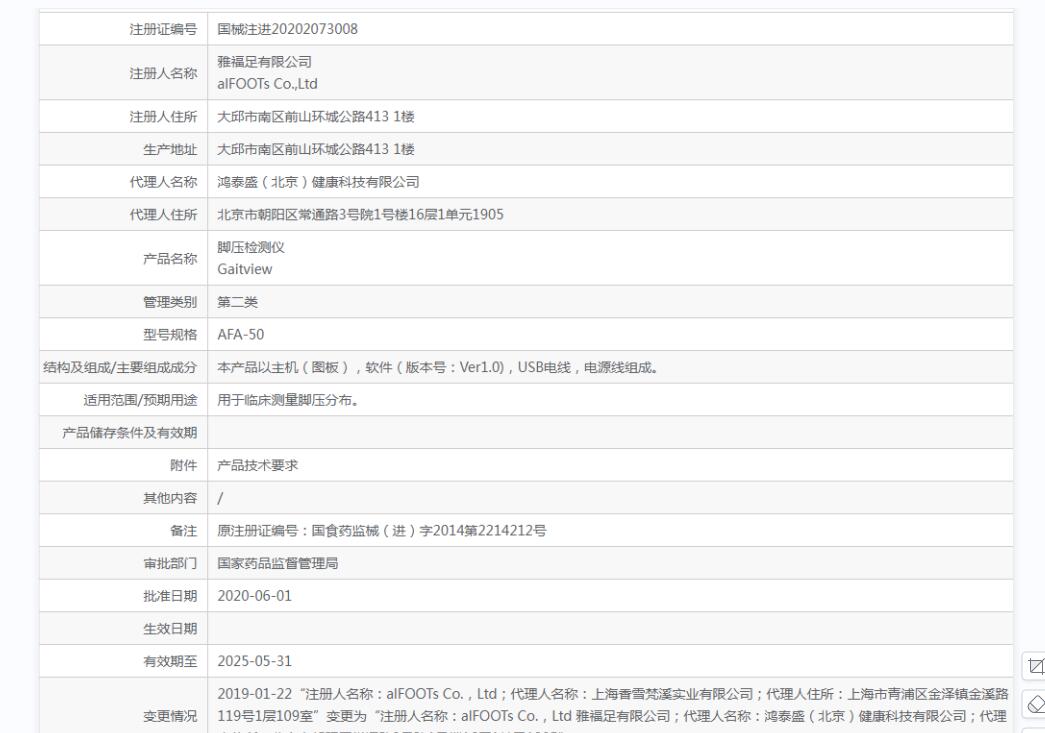Click the 备注 label cell

pyautogui.click(x=123, y=530)
